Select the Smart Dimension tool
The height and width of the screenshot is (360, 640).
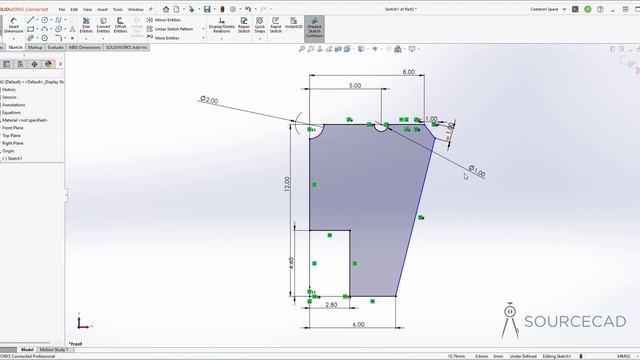(x=13, y=25)
